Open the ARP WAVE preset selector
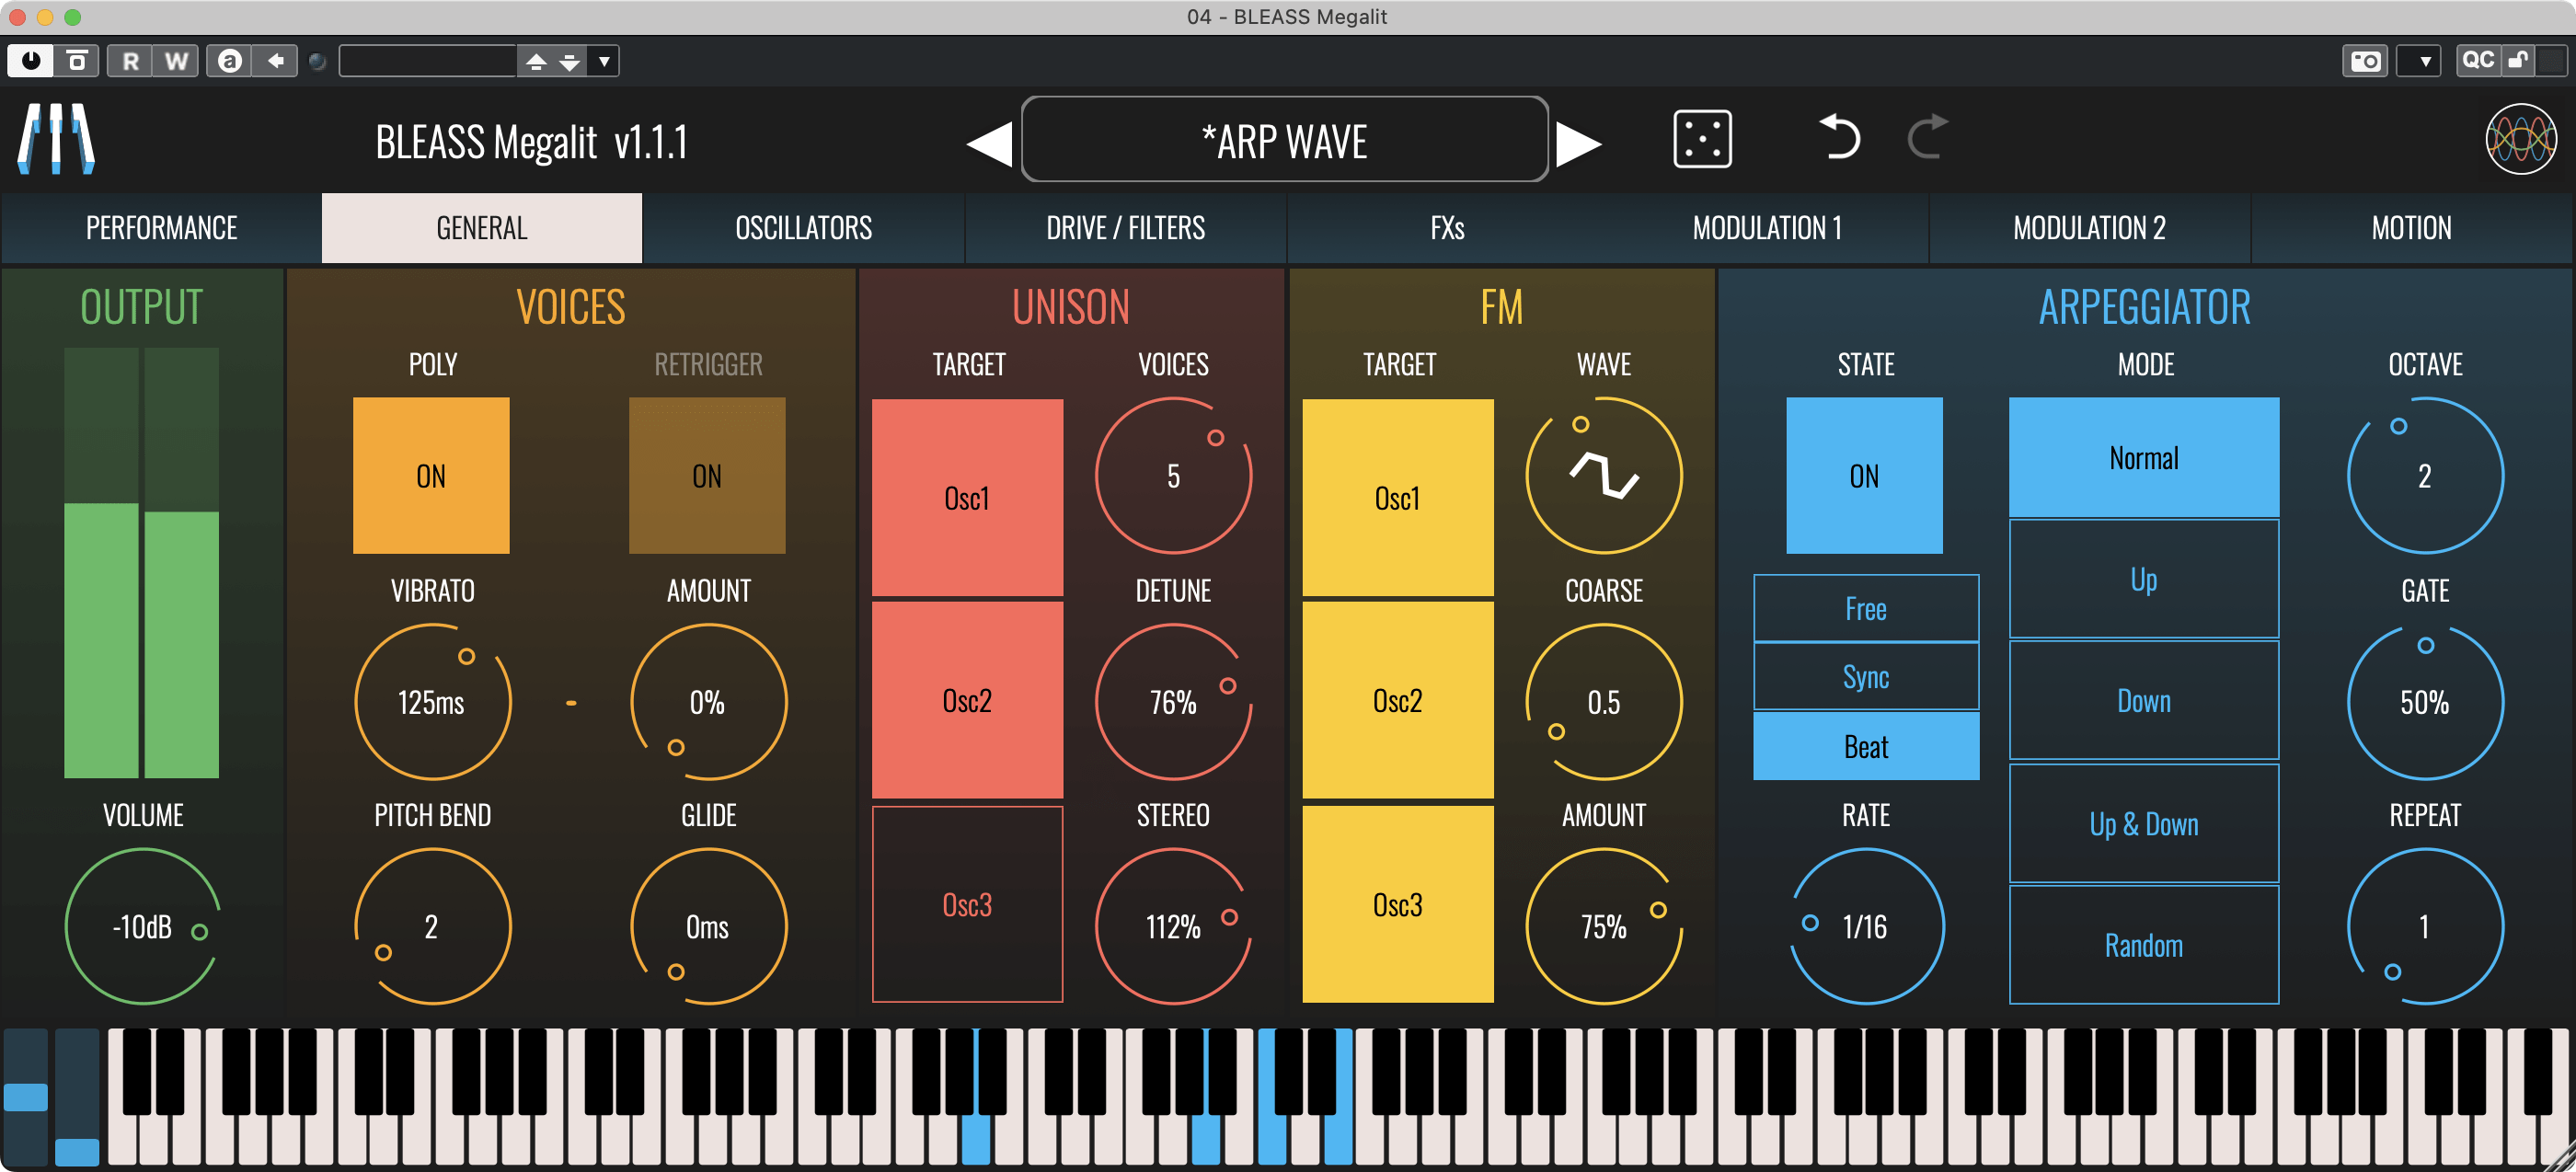This screenshot has height=1172, width=2576. (x=1284, y=141)
